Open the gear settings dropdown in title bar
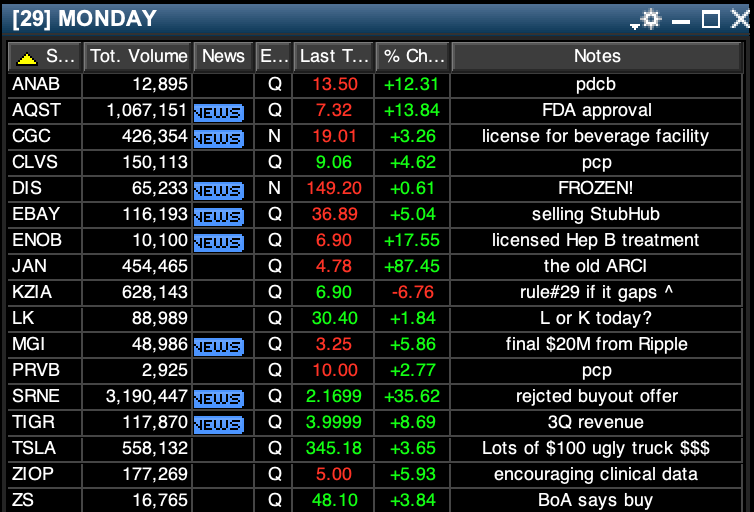 pos(647,20)
